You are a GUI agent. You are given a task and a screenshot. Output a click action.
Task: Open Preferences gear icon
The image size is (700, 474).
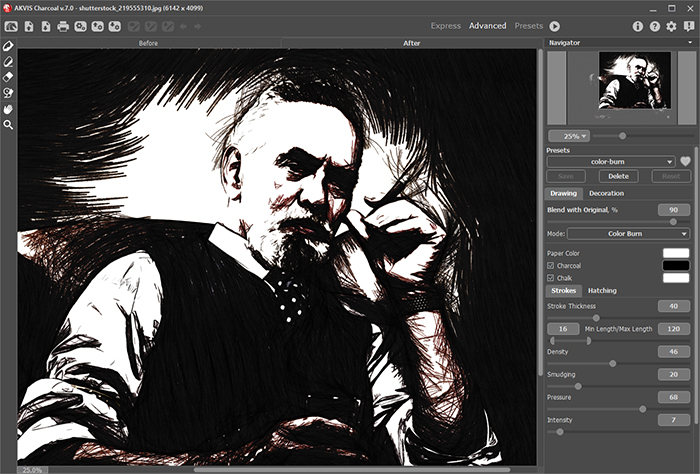(671, 26)
